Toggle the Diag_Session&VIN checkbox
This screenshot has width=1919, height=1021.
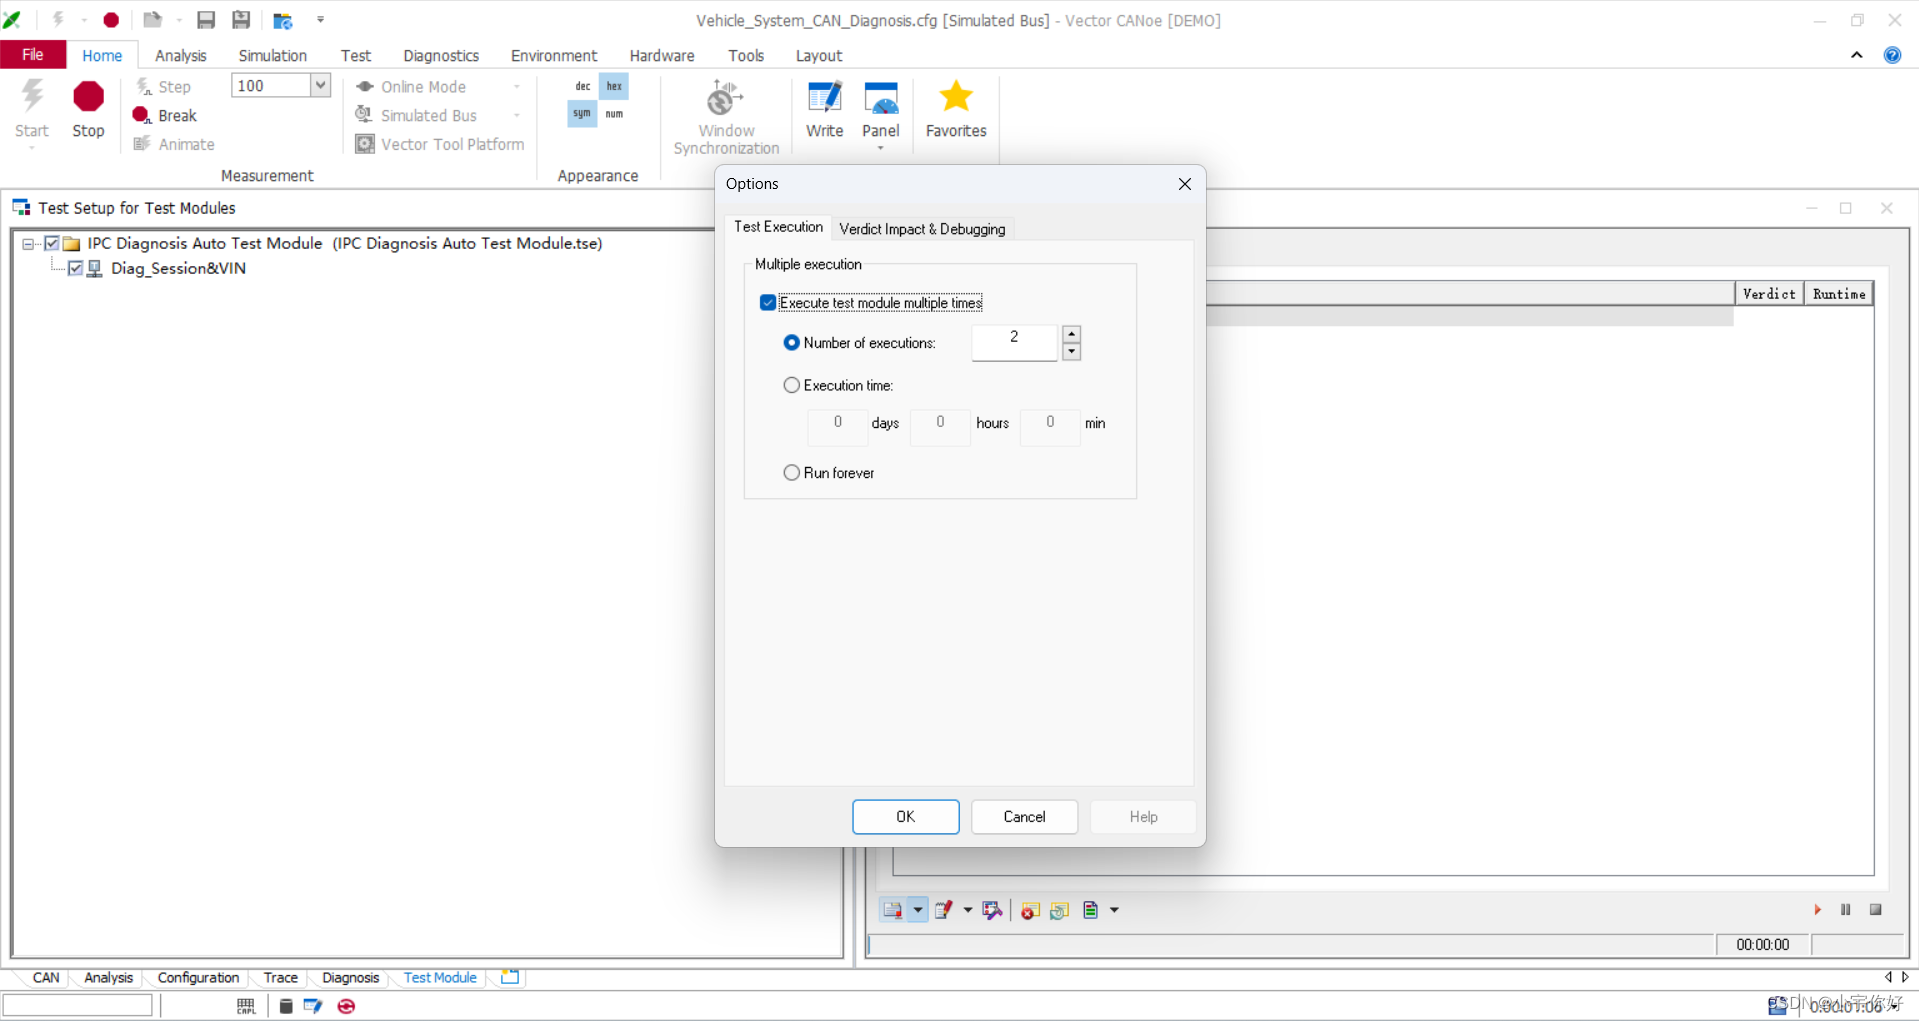click(x=75, y=268)
